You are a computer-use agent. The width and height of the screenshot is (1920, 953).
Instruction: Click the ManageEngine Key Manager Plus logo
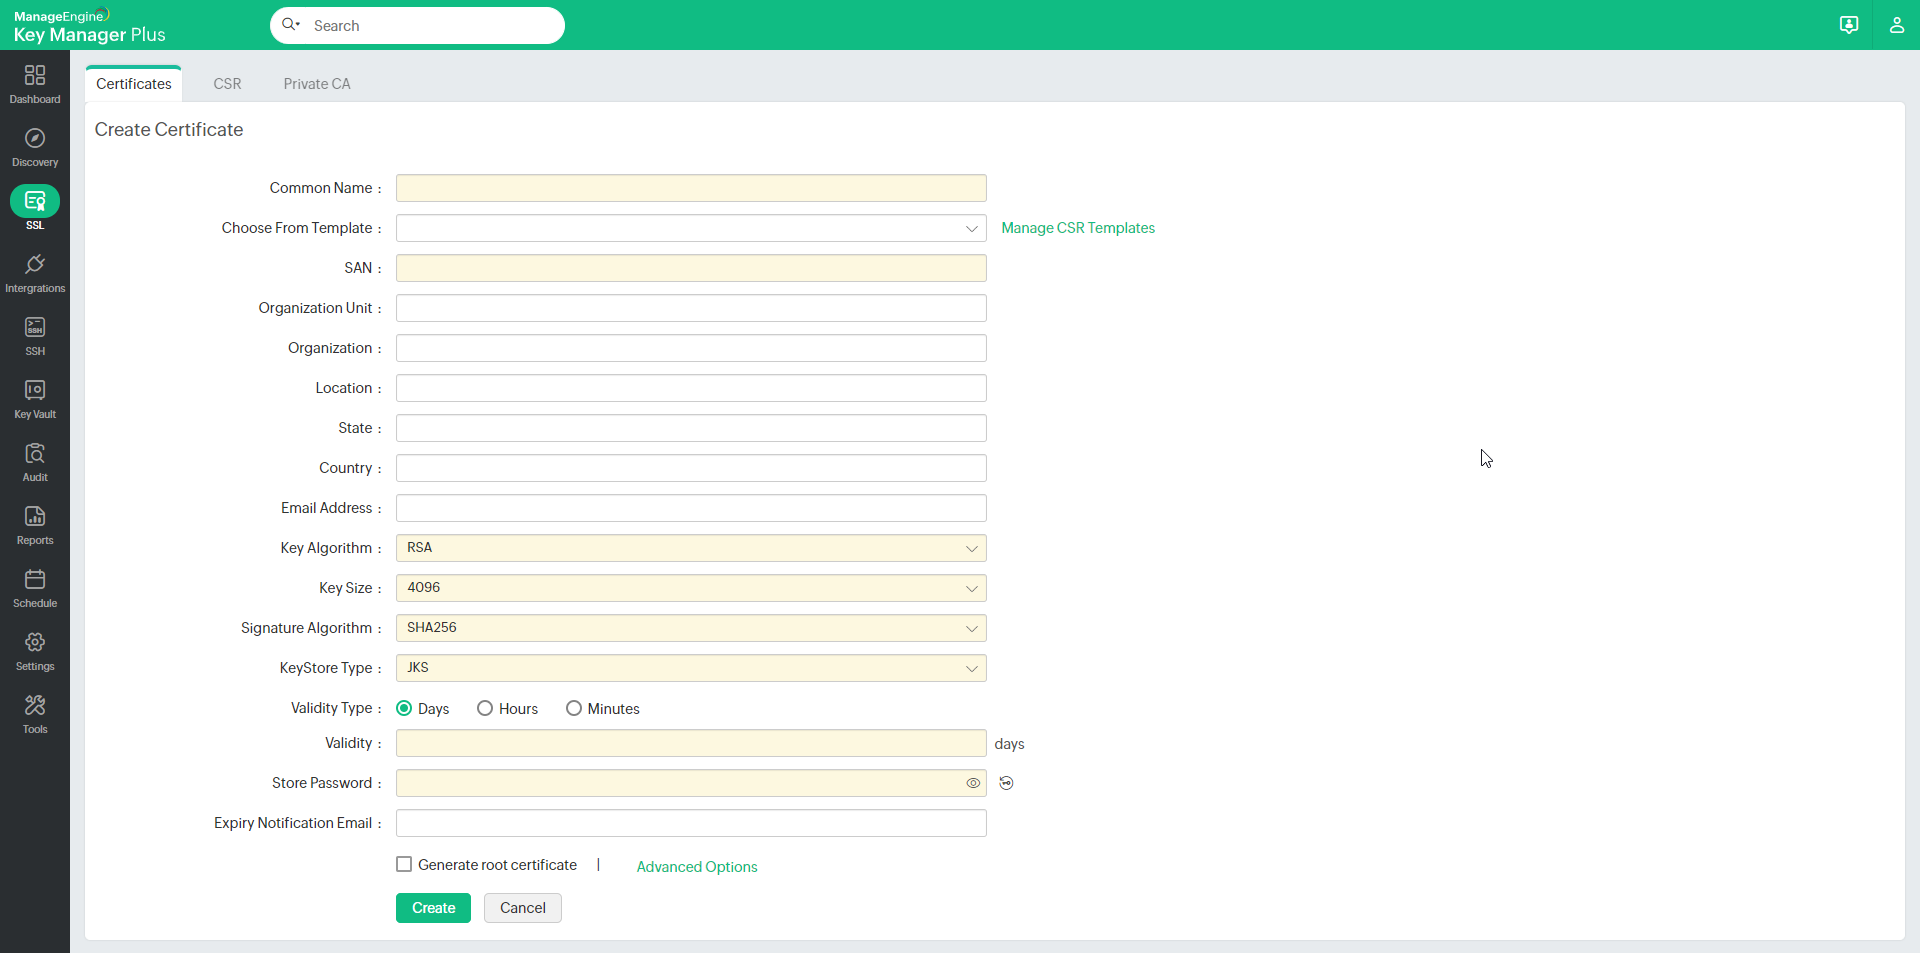click(x=90, y=26)
